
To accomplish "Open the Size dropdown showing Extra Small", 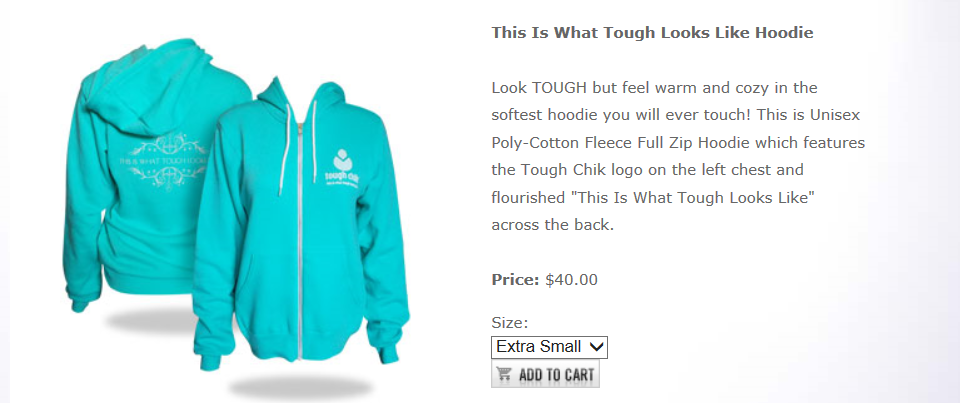I will click(x=549, y=347).
